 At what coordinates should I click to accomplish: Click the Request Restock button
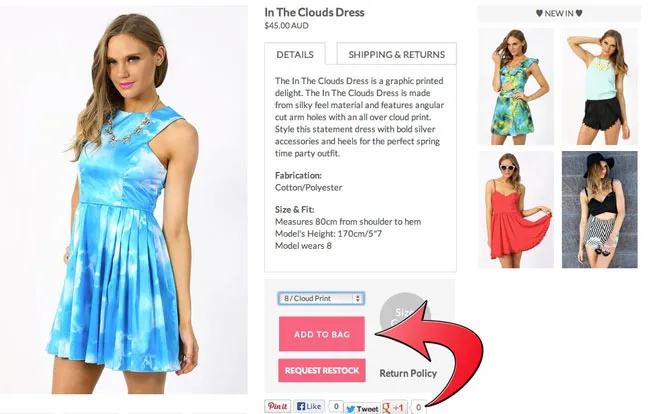[322, 370]
